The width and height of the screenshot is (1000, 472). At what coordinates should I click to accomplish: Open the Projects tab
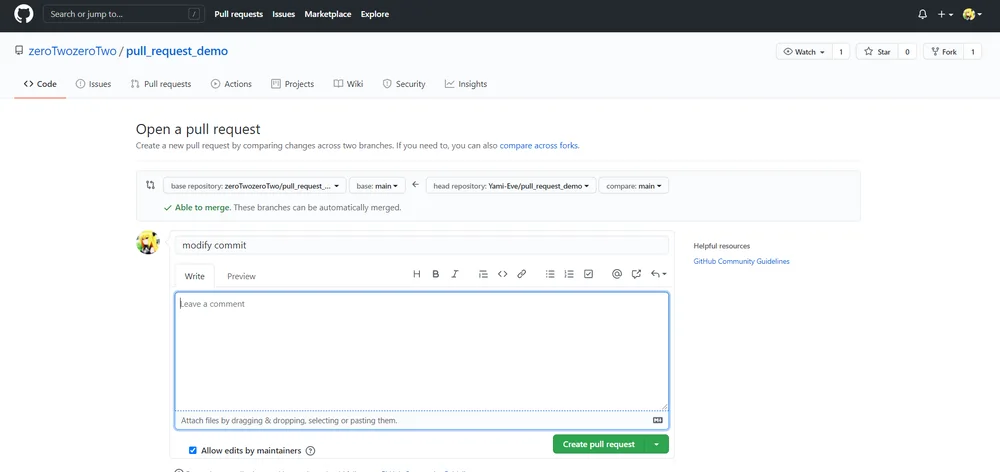coord(293,84)
